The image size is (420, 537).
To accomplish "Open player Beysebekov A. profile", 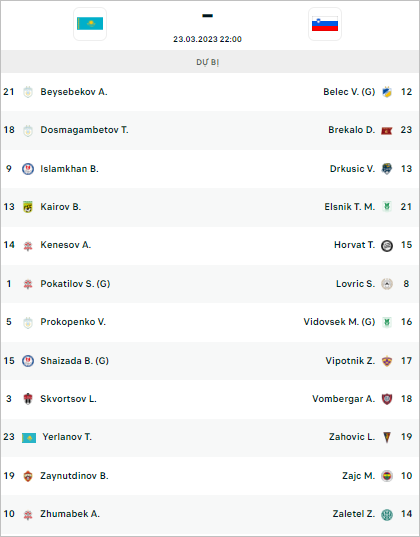I will pos(74,92).
